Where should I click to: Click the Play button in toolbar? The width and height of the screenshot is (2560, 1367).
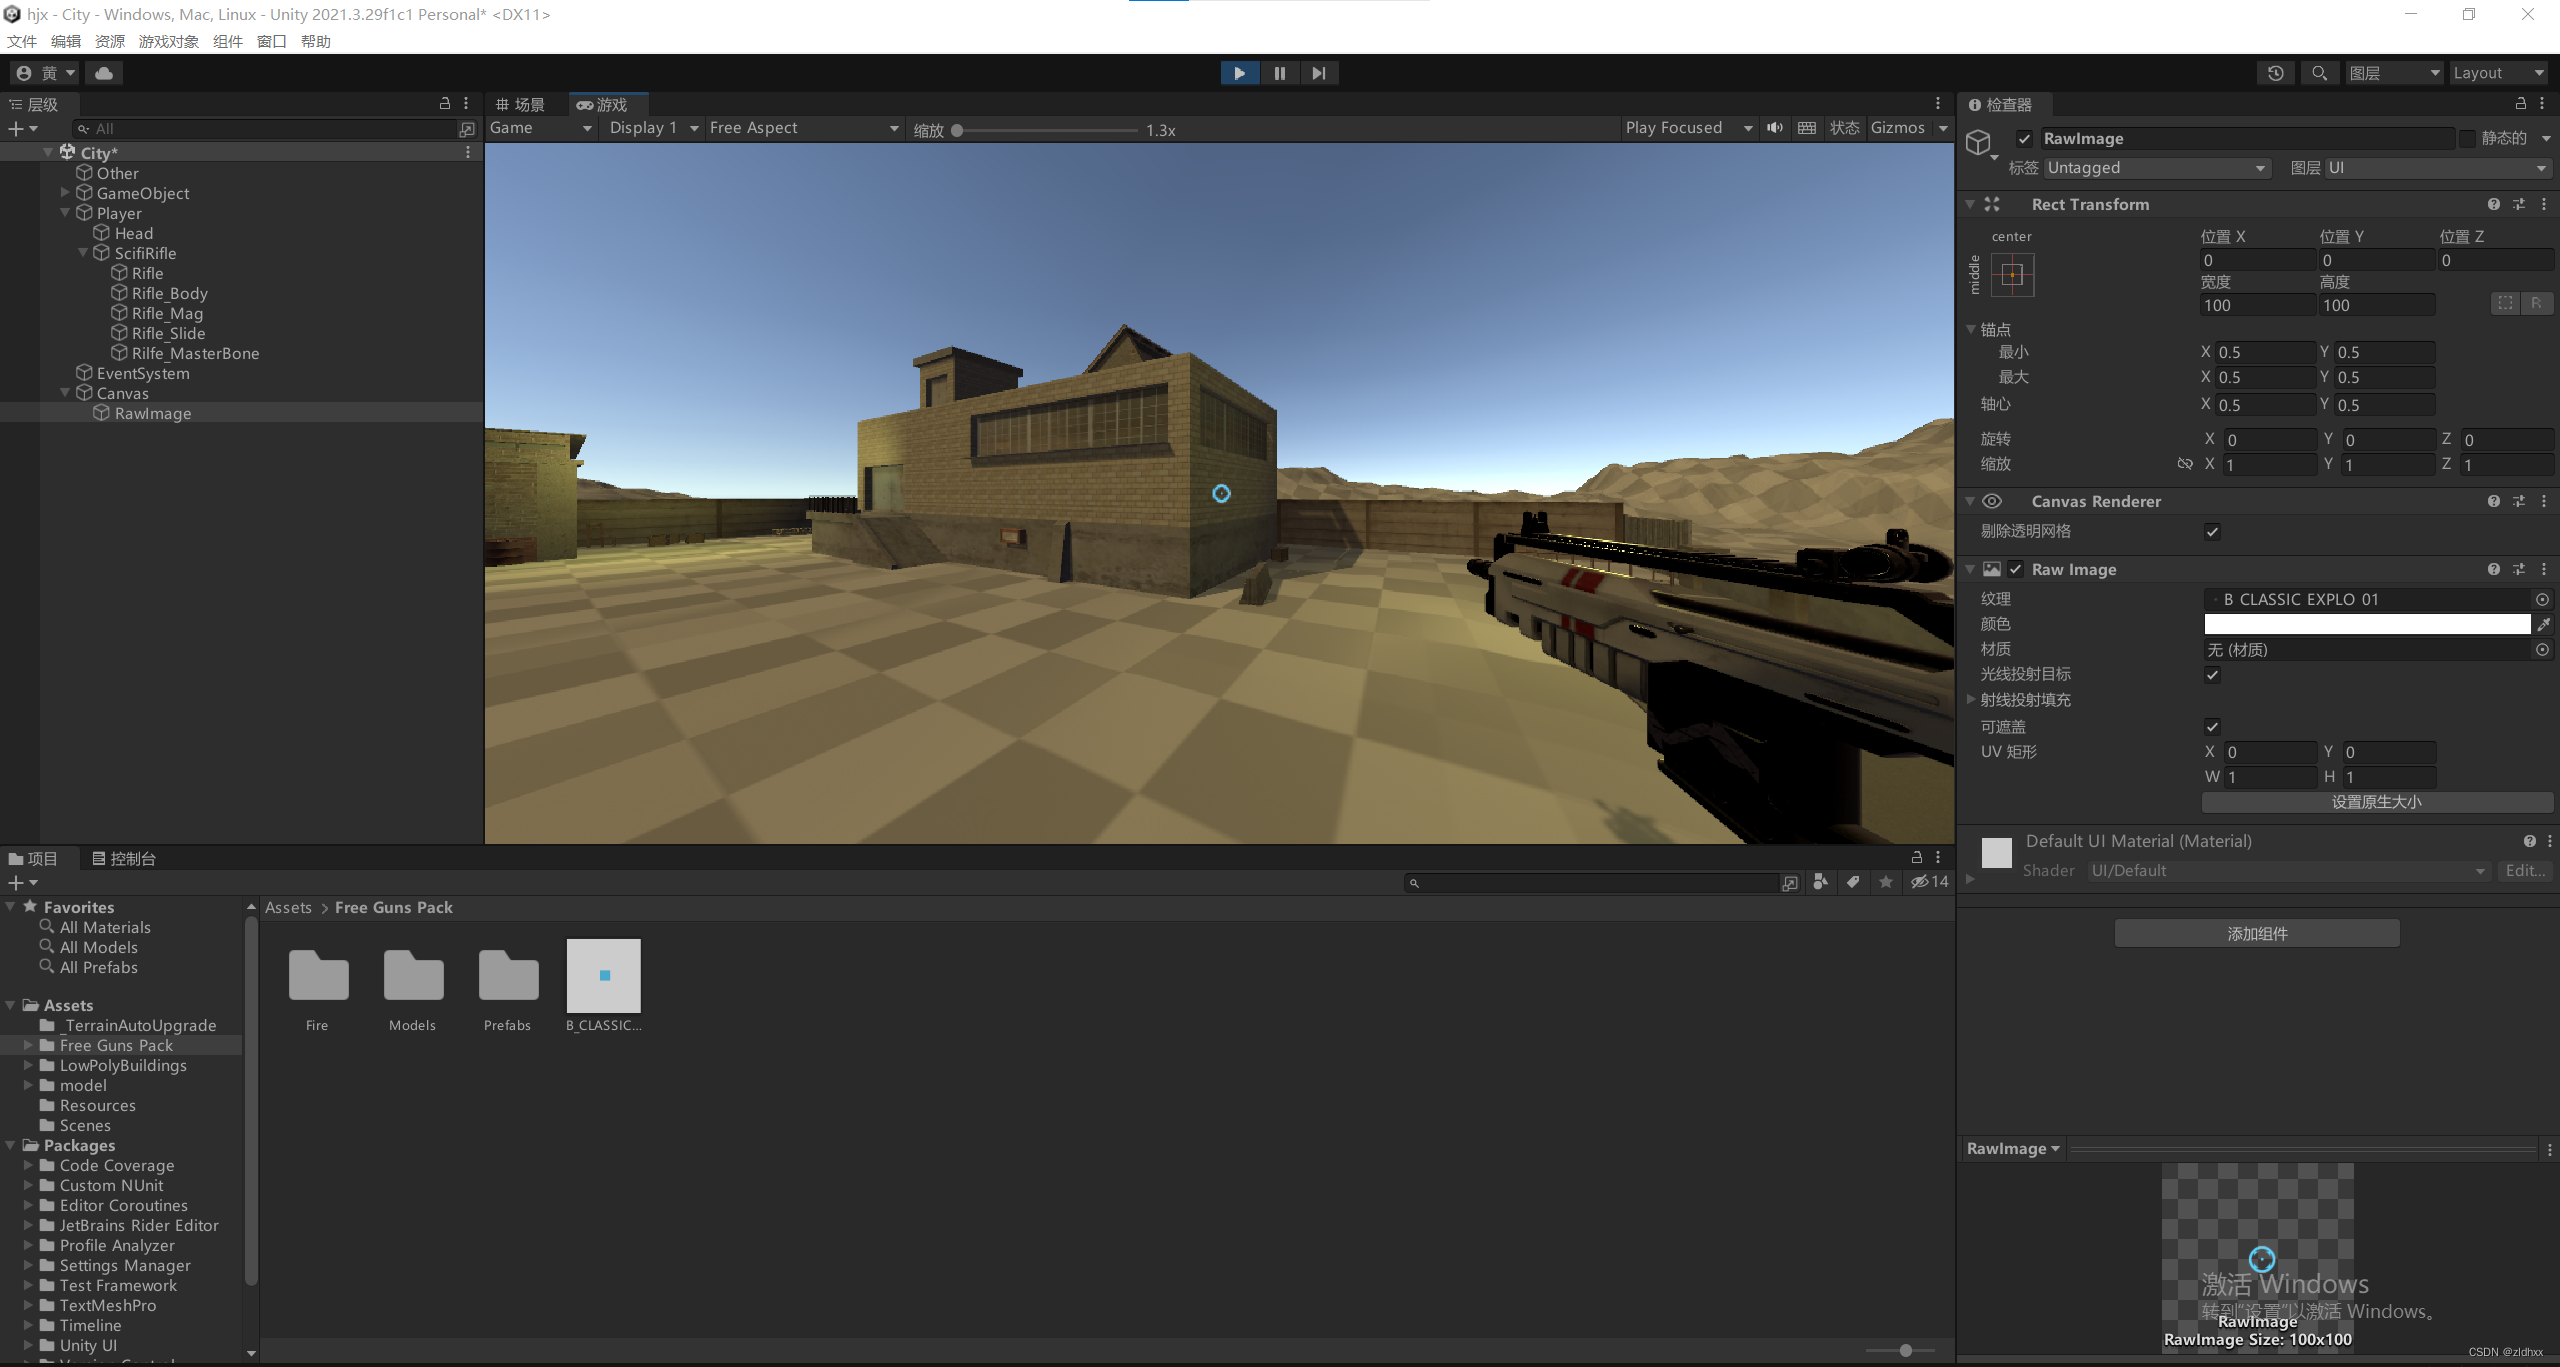1239,73
